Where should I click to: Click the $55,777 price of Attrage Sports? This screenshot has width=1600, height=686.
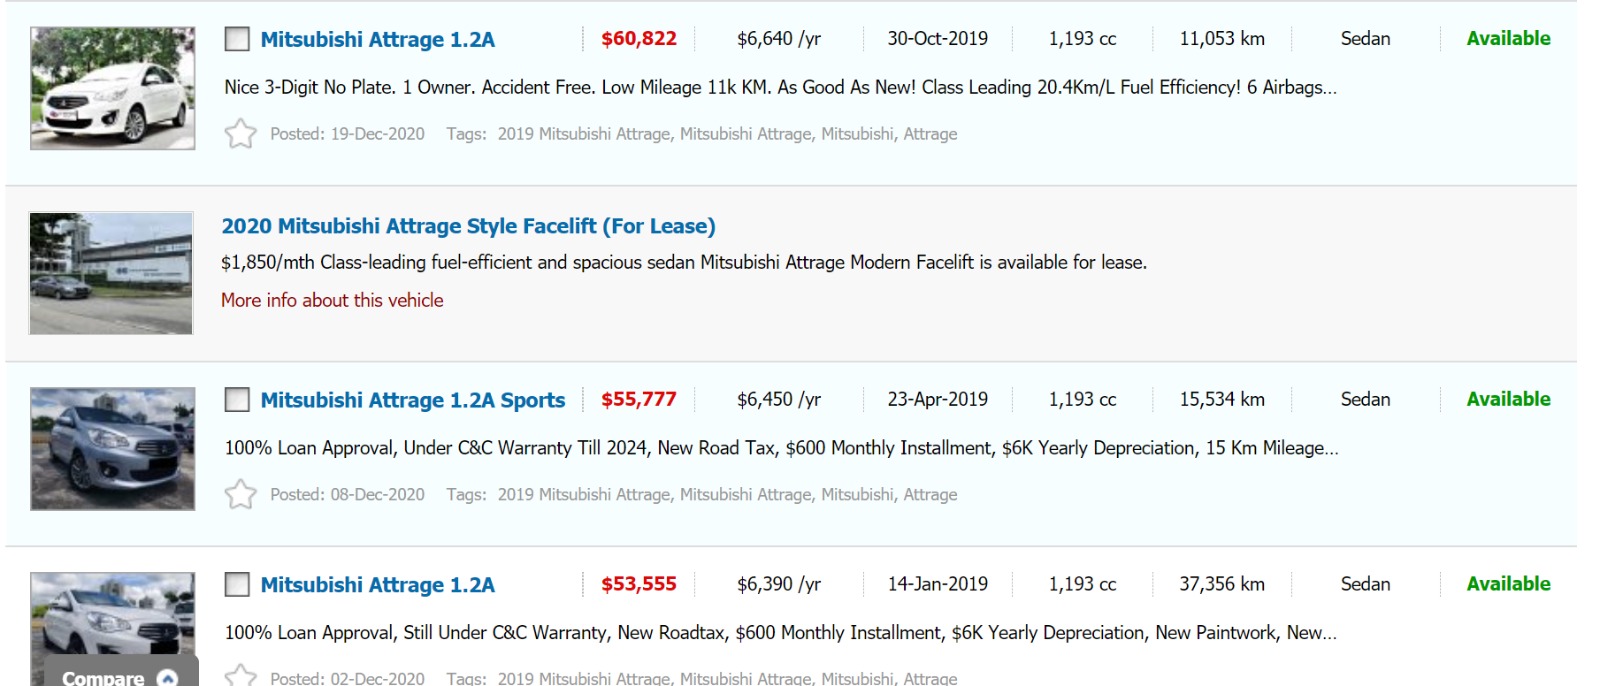point(638,400)
